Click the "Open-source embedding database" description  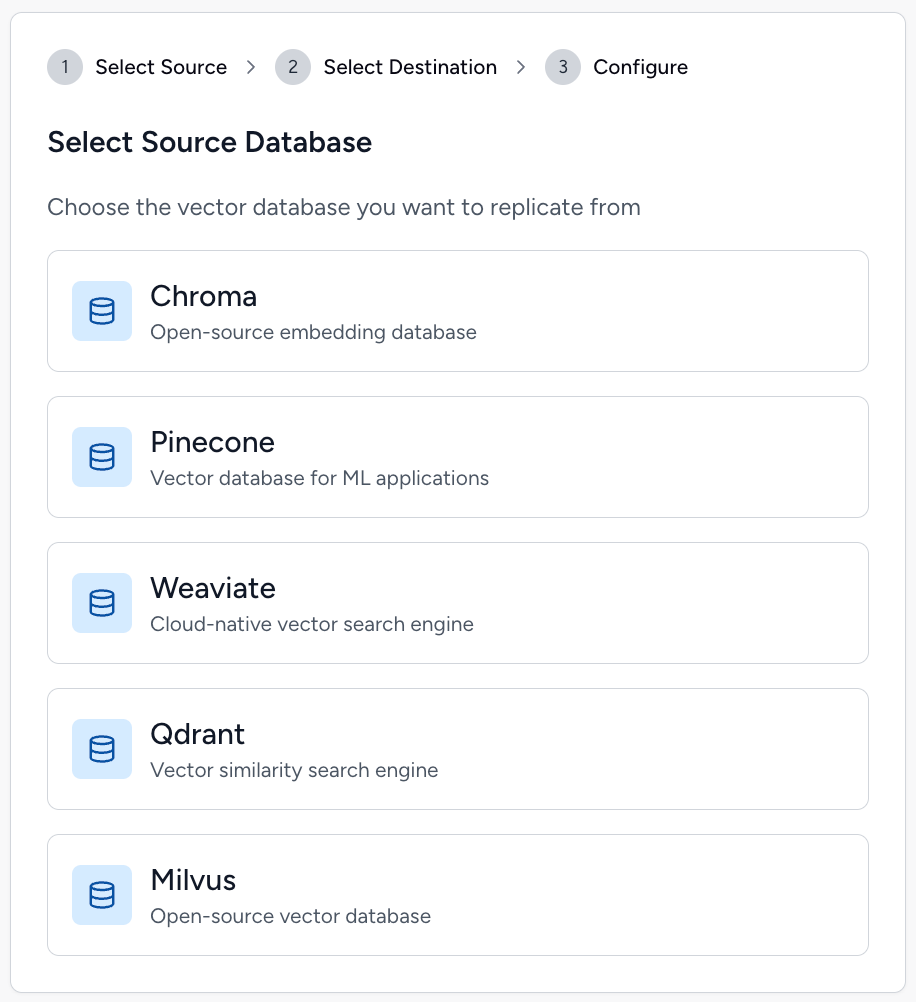point(313,332)
